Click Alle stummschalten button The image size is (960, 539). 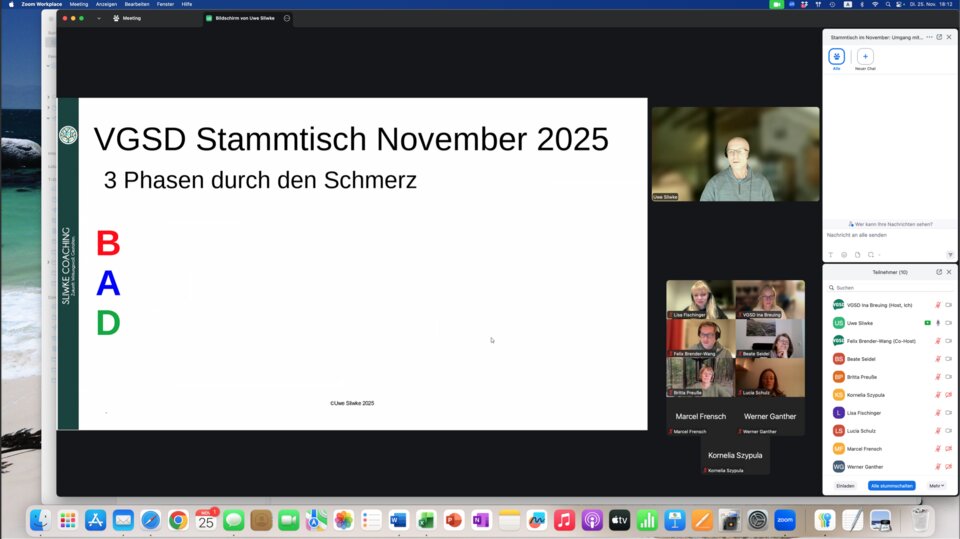(891, 486)
